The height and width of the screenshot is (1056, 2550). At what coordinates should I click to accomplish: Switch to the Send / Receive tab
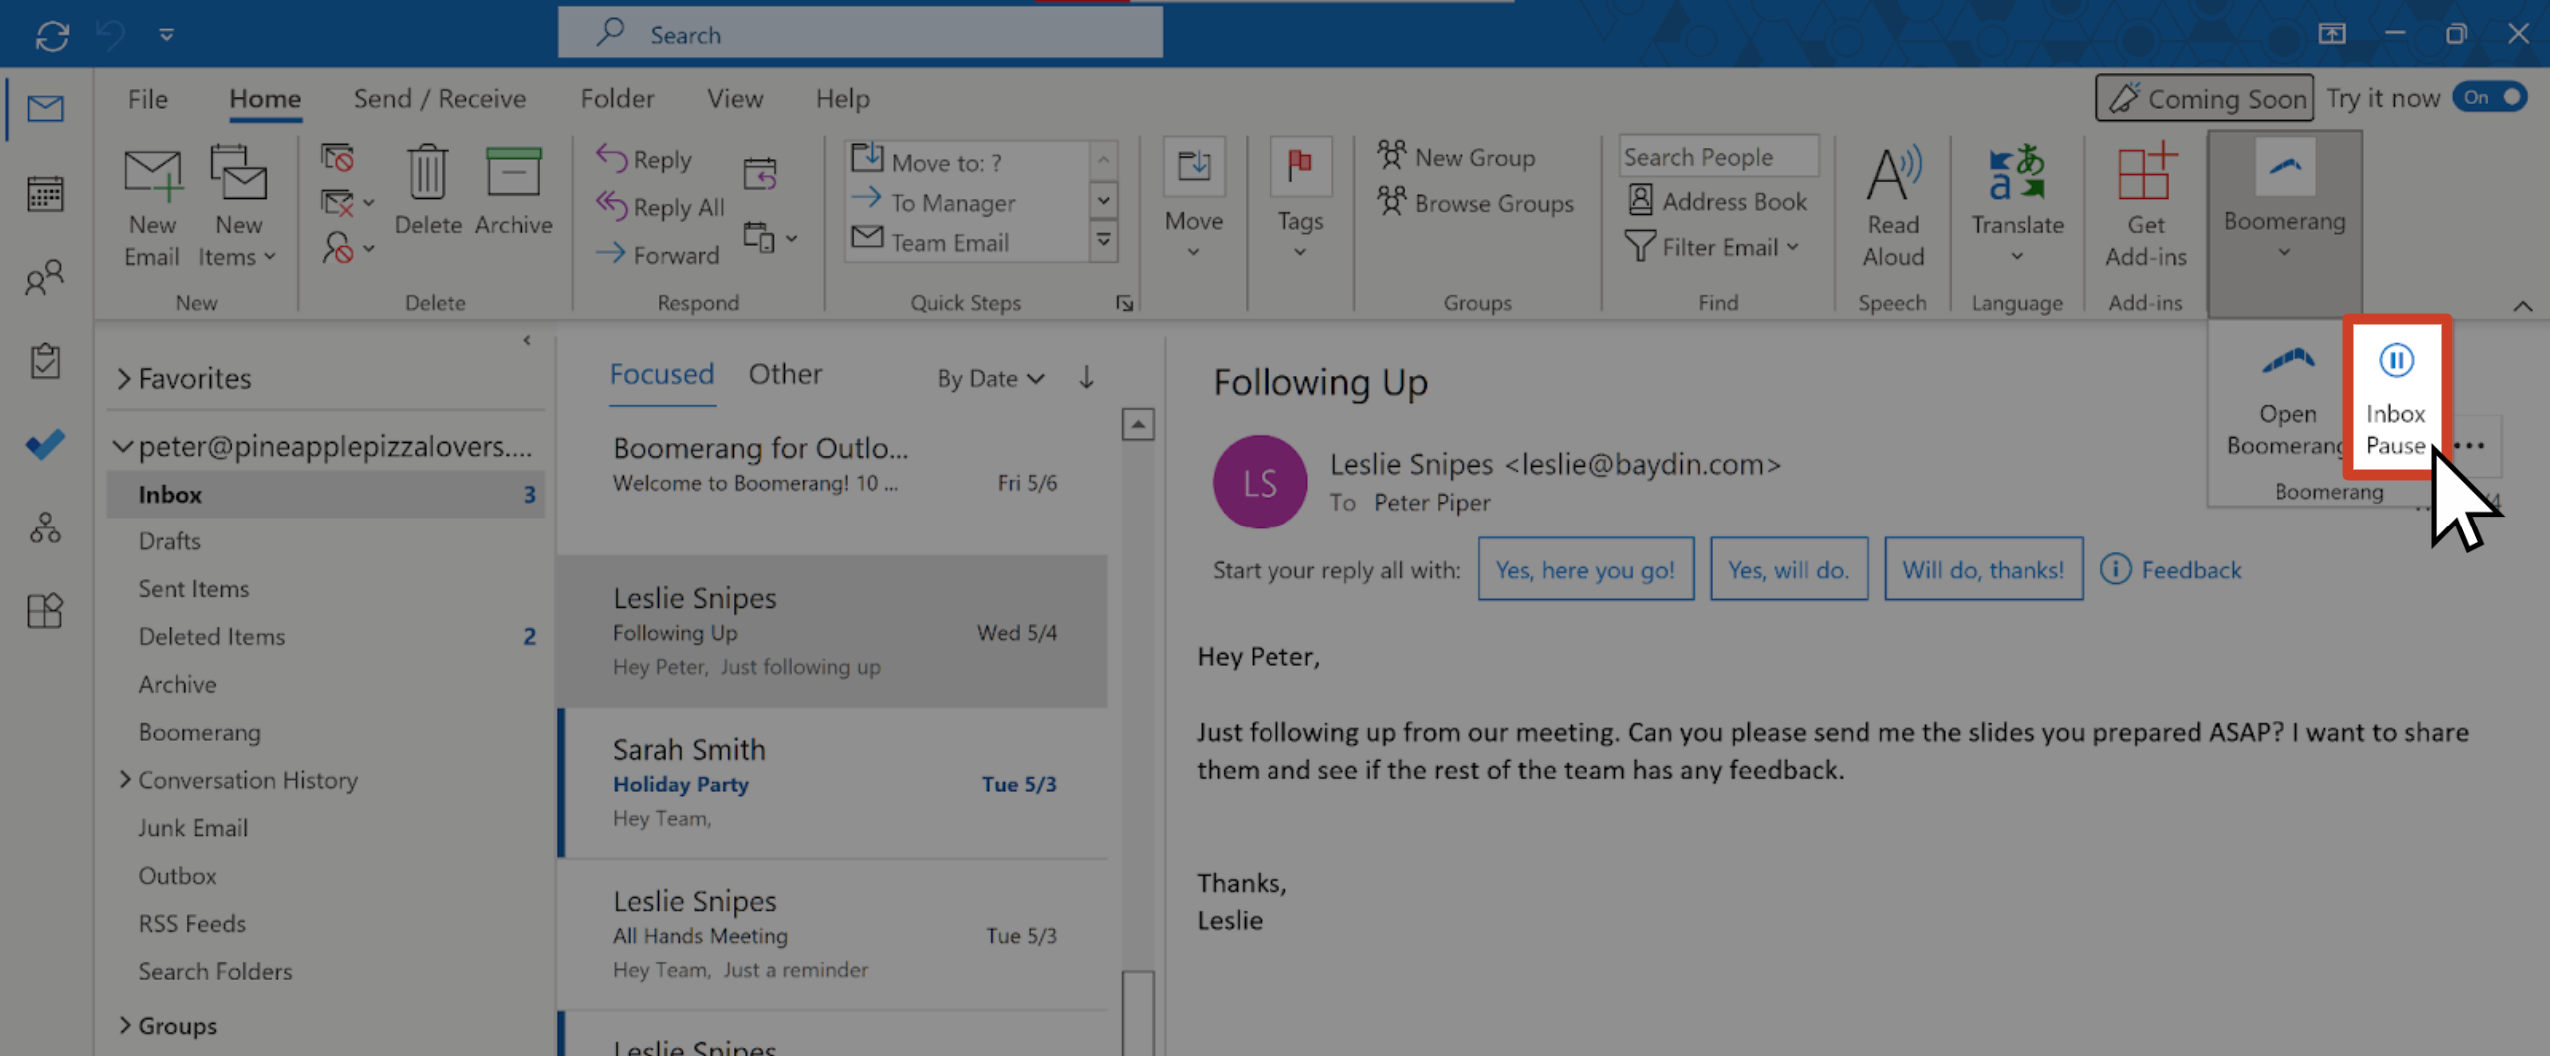coord(439,98)
